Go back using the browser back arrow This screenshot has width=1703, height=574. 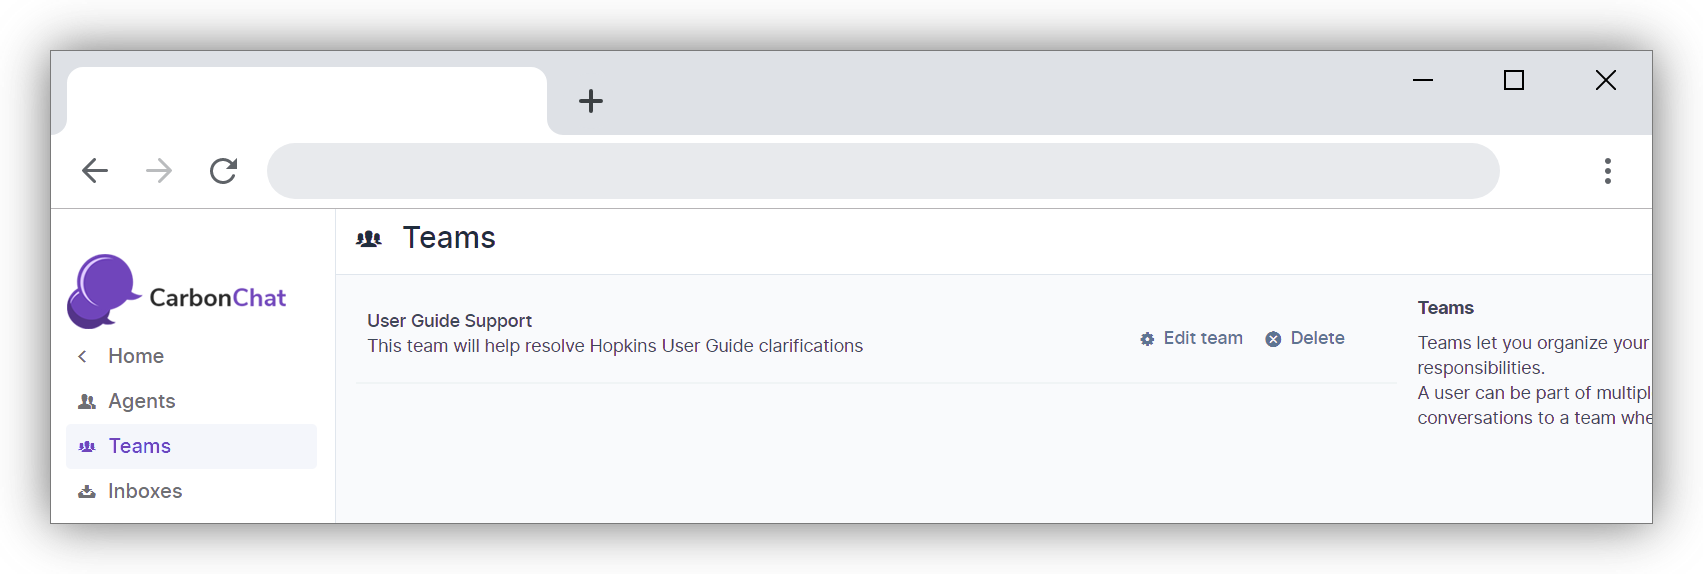click(95, 171)
